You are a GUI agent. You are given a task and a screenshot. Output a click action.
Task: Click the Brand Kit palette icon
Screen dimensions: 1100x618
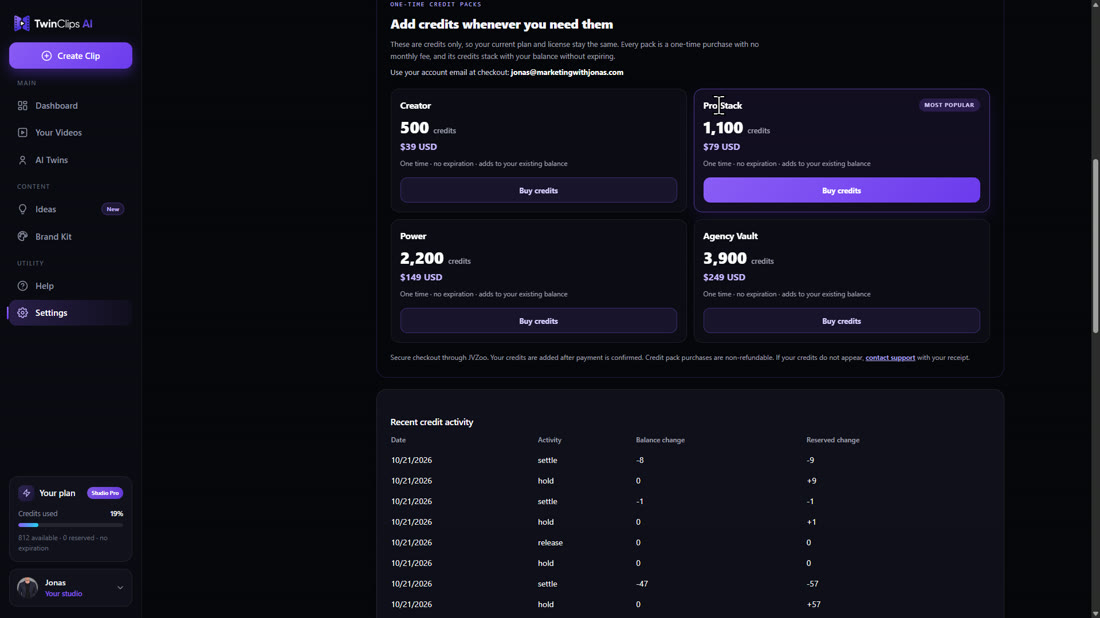(22, 236)
